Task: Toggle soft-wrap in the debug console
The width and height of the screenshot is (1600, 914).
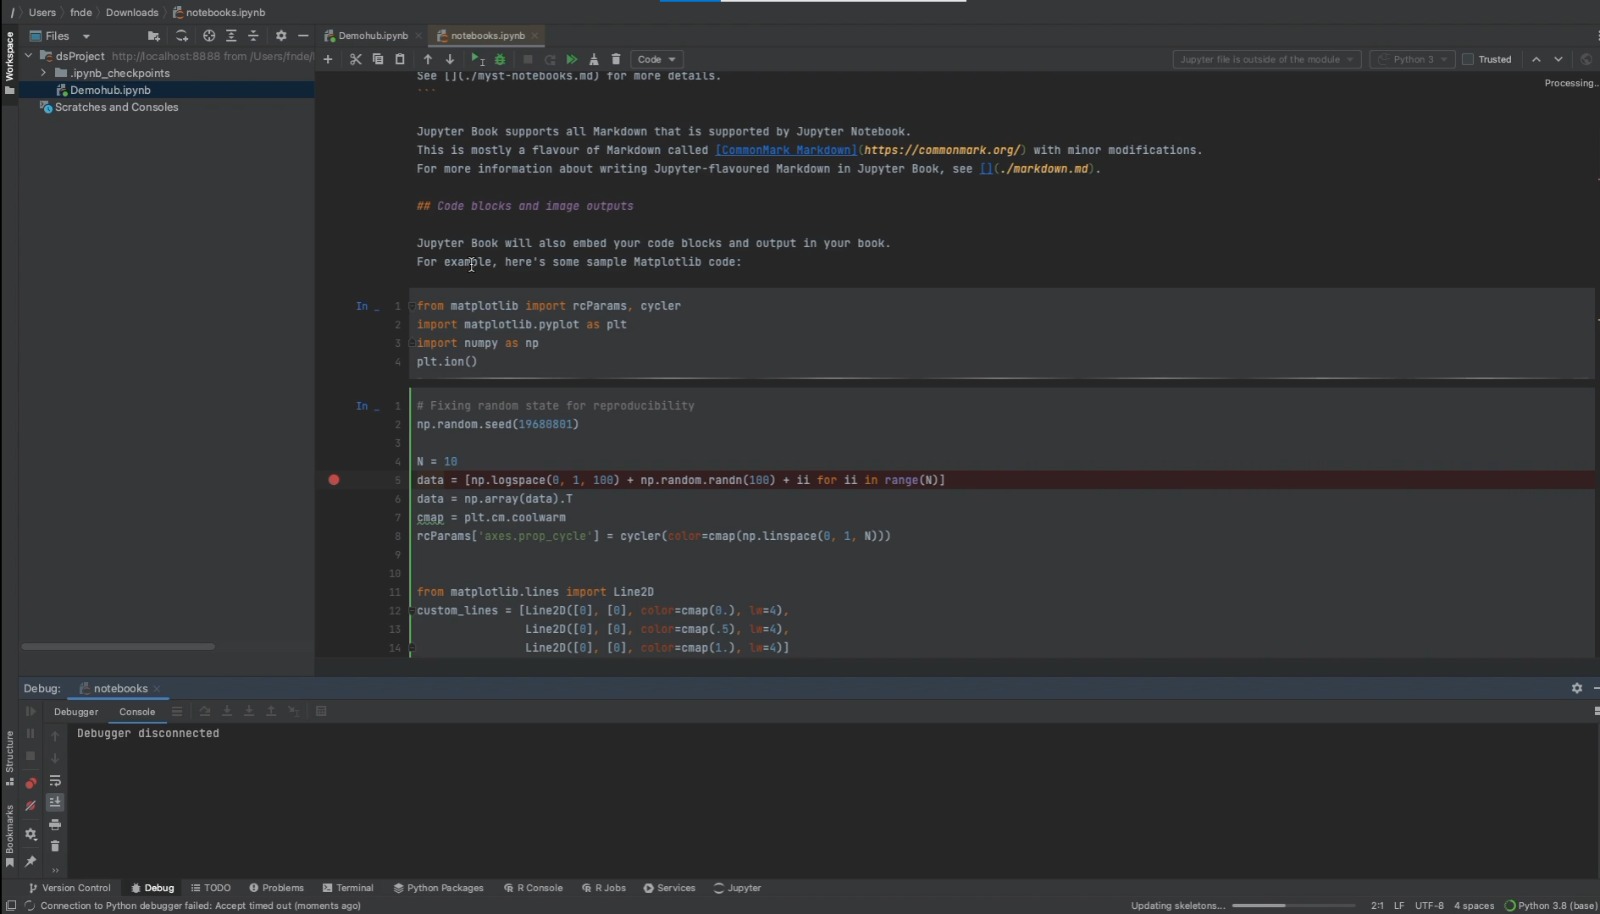Action: pos(55,781)
